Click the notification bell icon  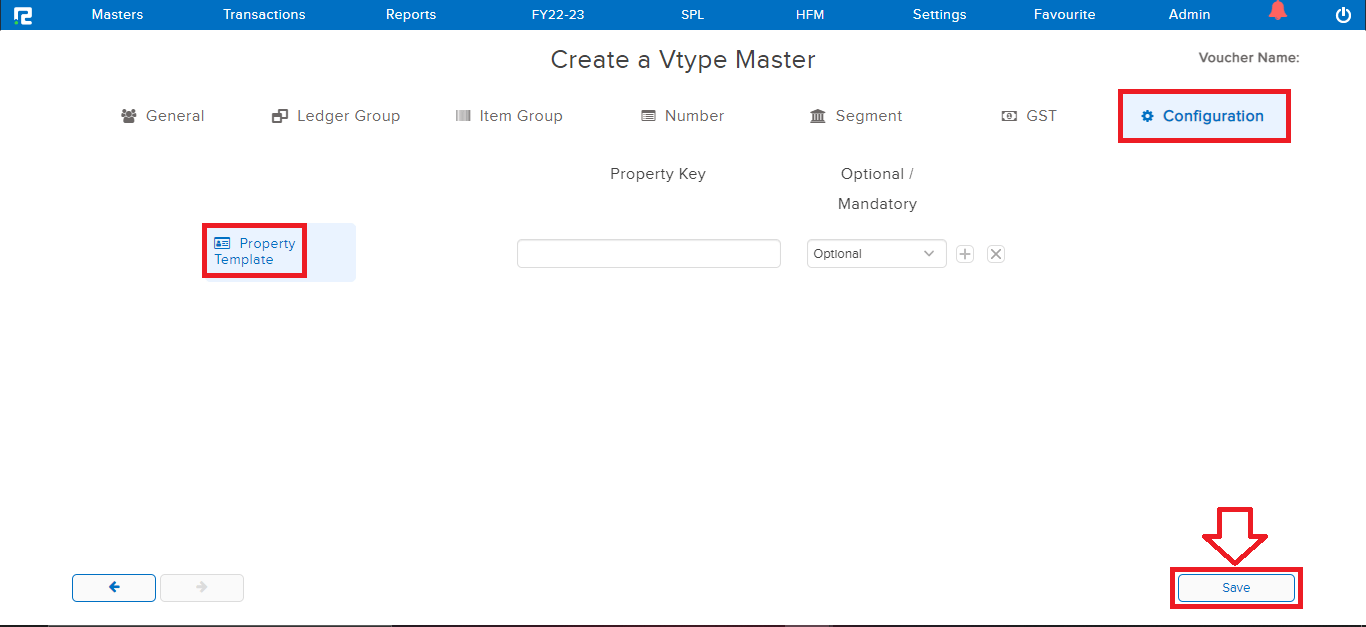click(x=1277, y=12)
